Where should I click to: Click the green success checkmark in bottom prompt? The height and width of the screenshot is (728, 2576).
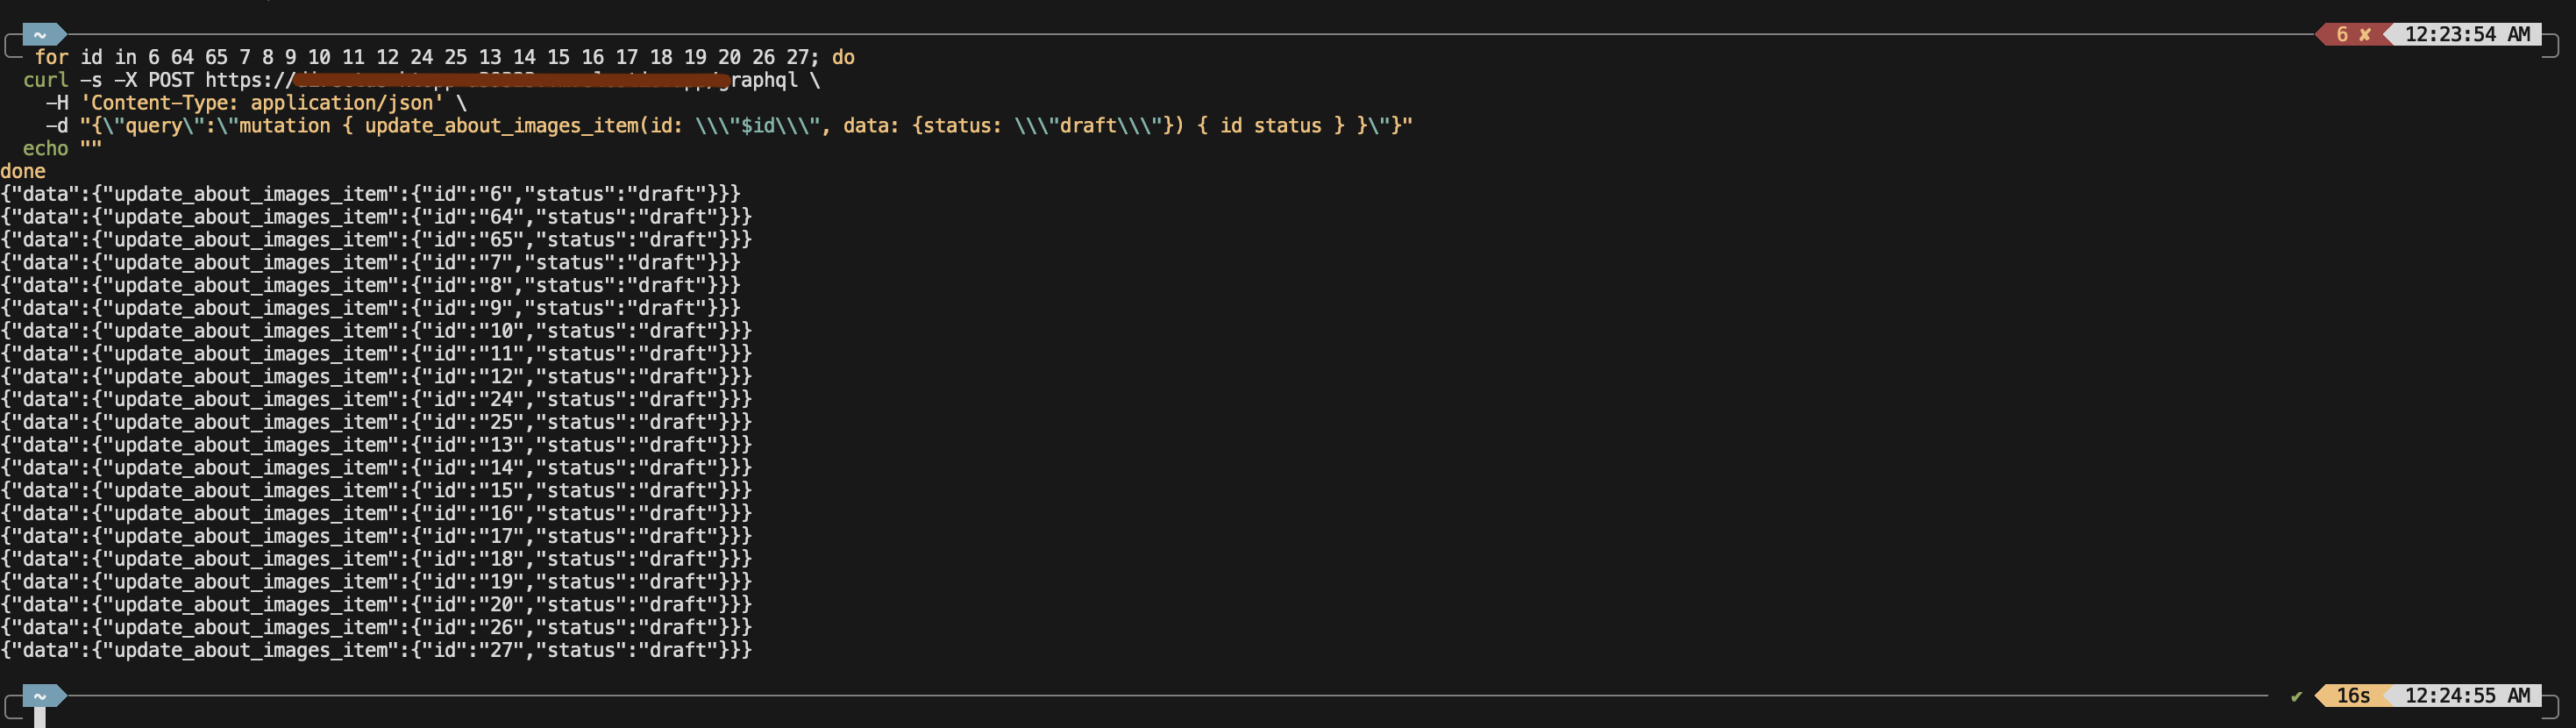click(x=2297, y=696)
